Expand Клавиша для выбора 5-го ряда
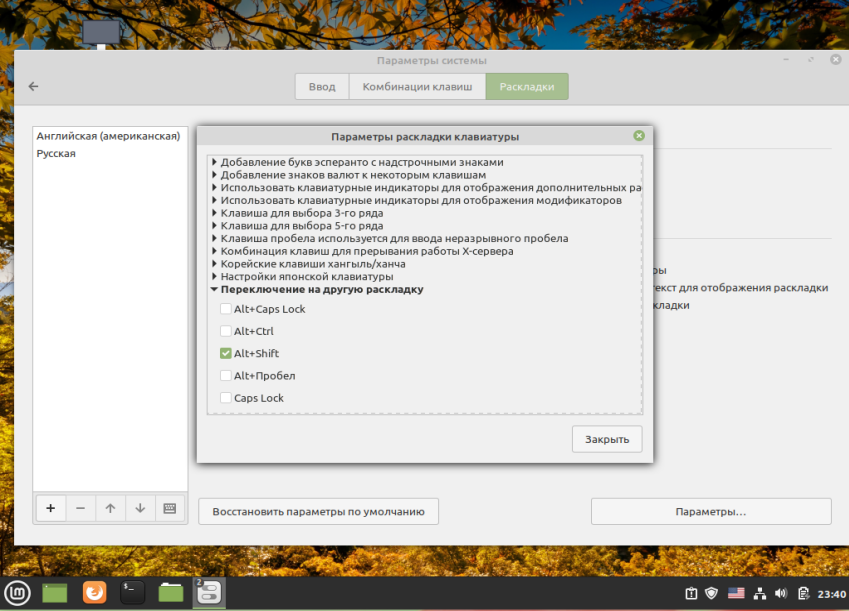Screen dimensions: 849x611 click(x=214, y=225)
